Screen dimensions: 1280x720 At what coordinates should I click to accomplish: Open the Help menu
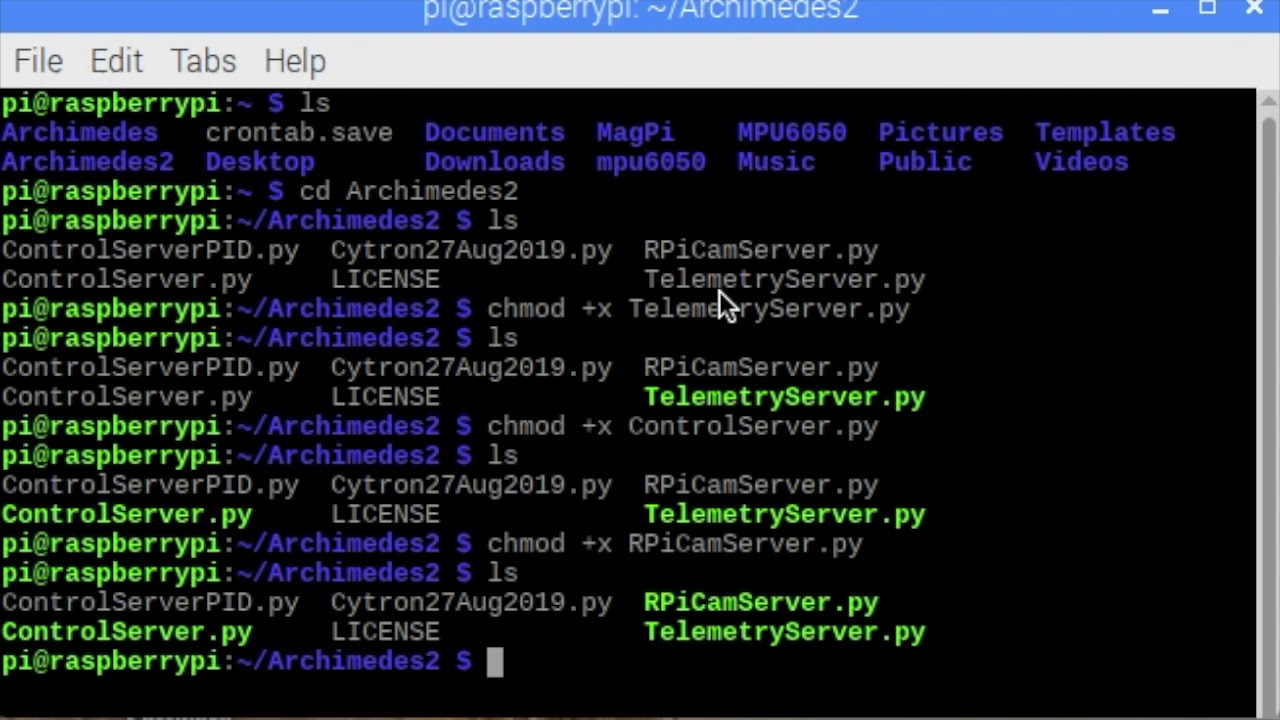point(295,61)
